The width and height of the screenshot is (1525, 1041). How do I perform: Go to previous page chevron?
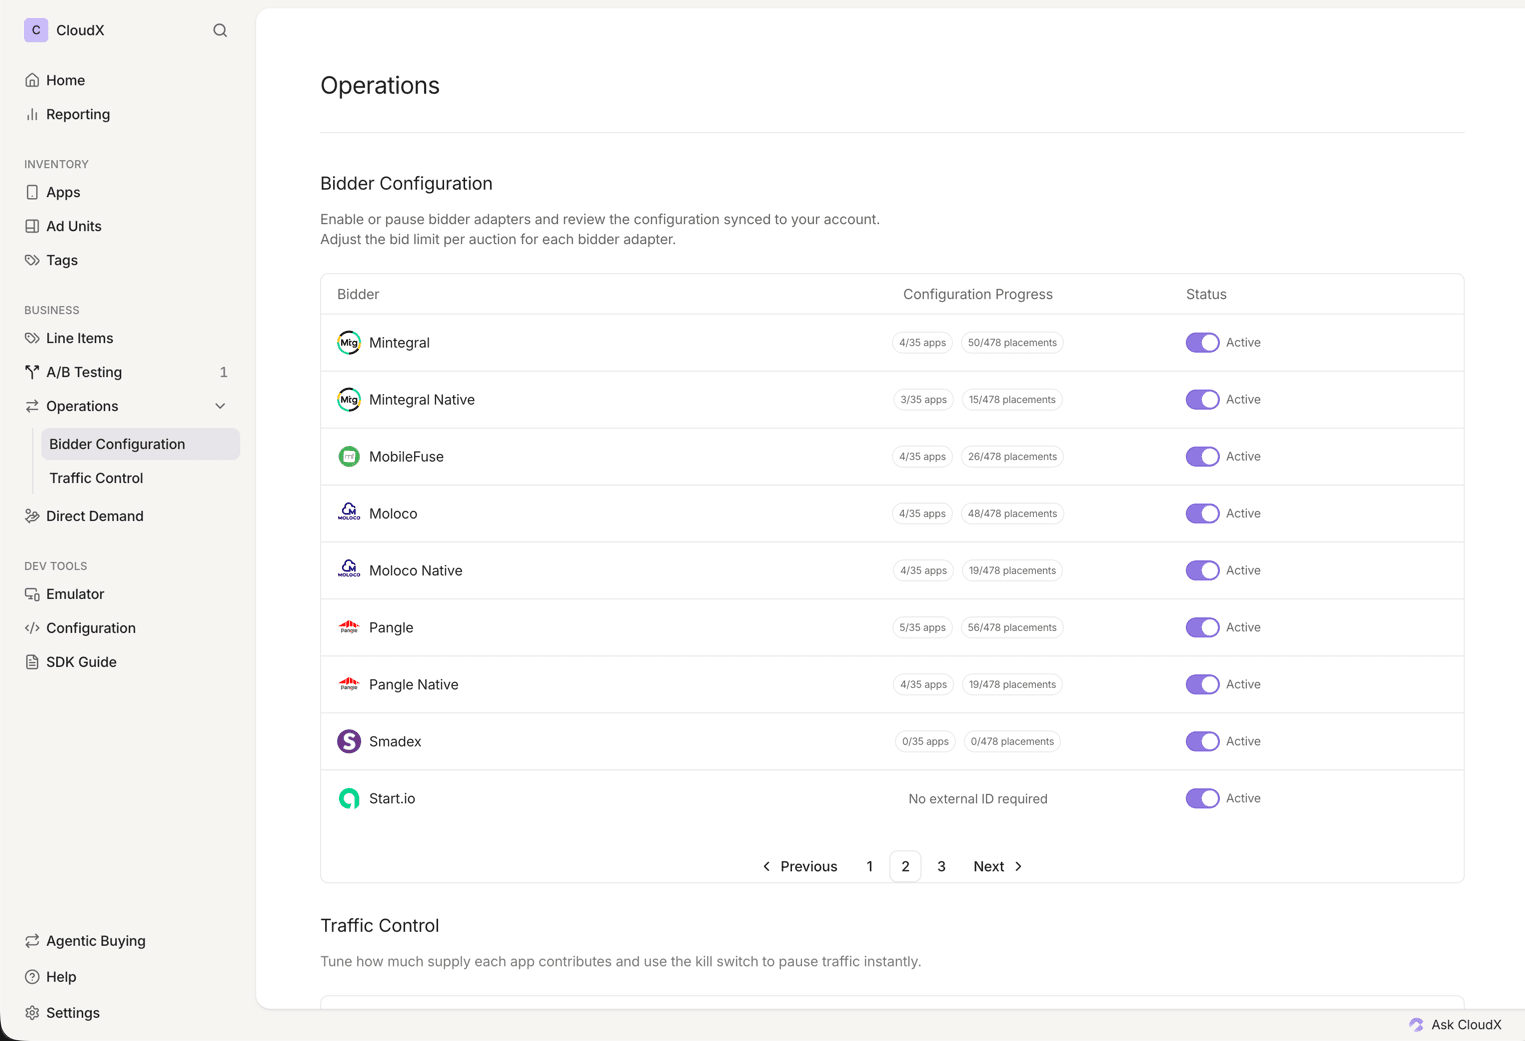[x=767, y=867]
